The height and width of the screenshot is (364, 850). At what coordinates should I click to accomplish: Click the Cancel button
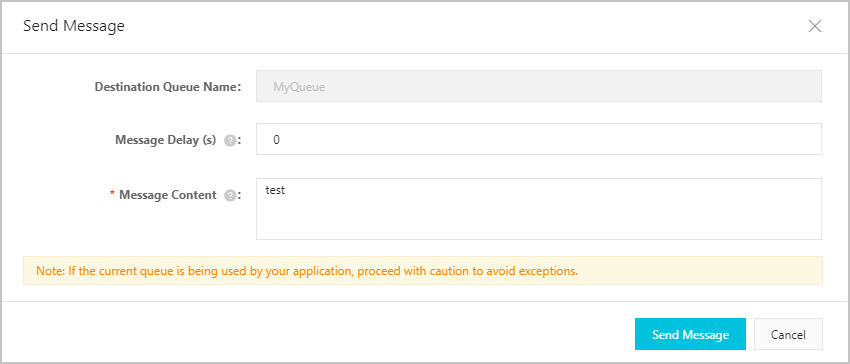[x=788, y=334]
